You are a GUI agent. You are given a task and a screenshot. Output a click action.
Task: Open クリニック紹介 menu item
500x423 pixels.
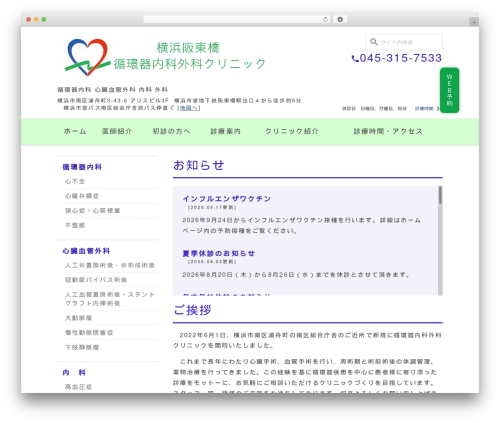point(292,131)
